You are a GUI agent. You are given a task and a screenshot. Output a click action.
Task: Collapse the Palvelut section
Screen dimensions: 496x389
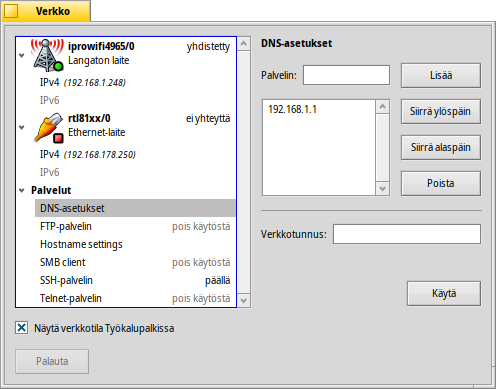tap(22, 191)
